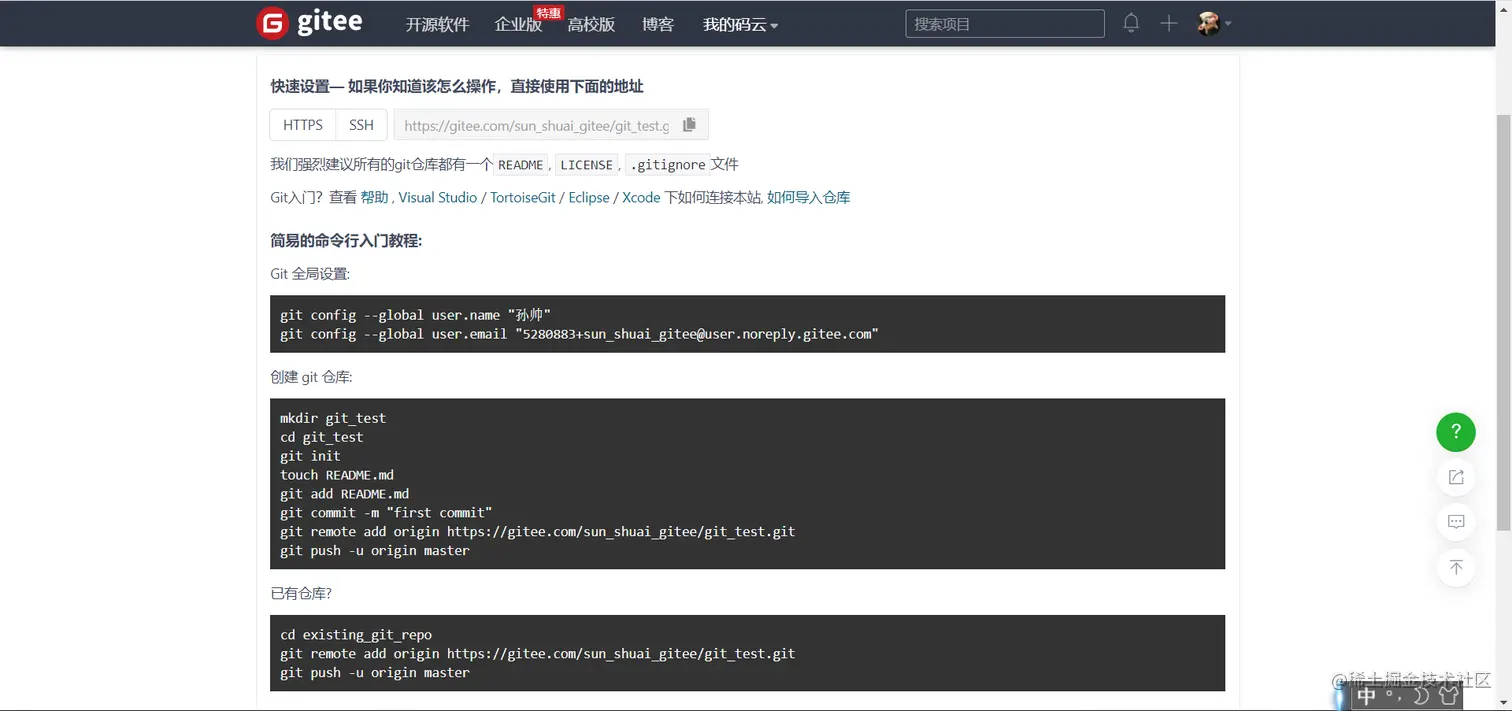Open the notifications bell
The image size is (1512, 711).
[x=1131, y=23]
